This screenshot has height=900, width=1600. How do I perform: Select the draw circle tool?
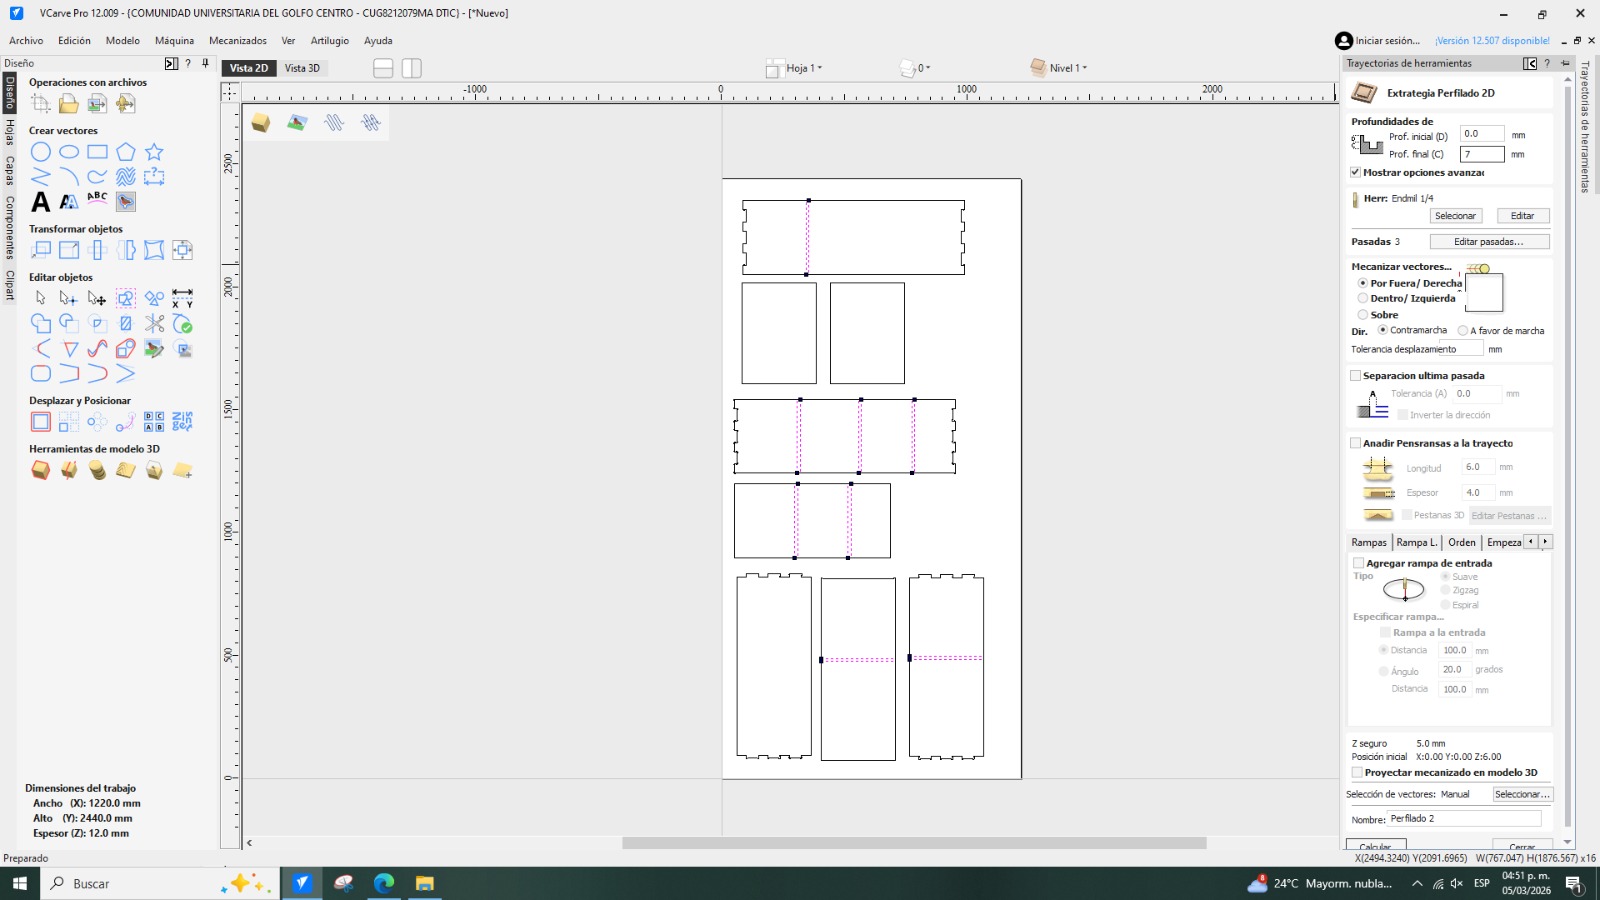41,152
